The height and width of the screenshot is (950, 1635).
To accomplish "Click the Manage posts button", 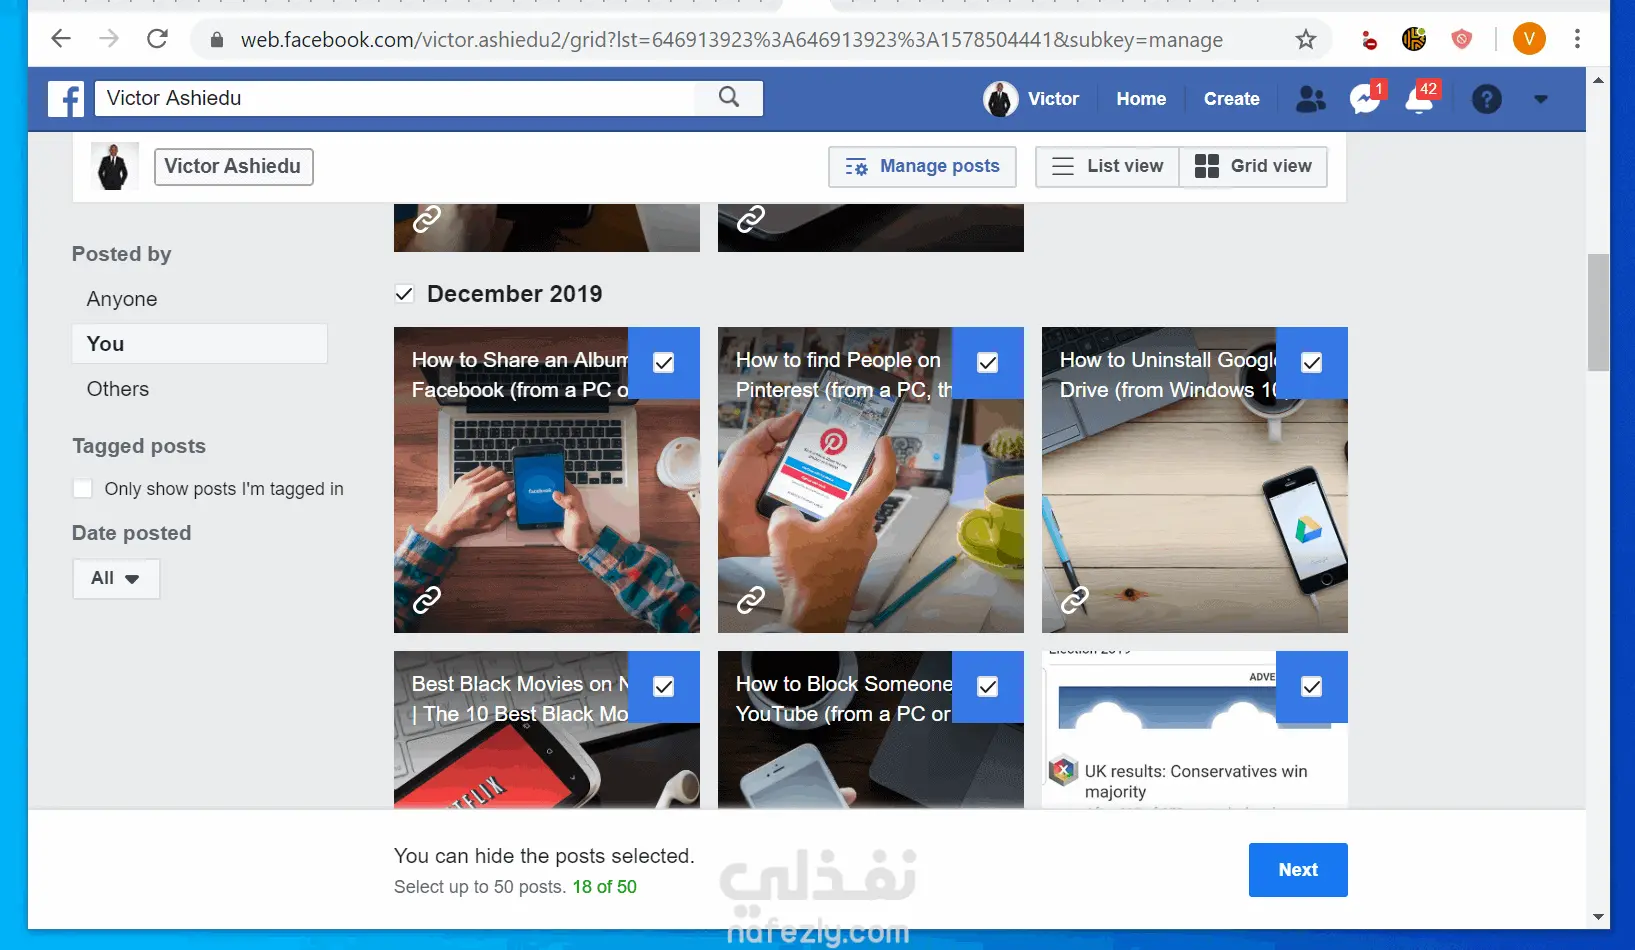I will tap(922, 167).
